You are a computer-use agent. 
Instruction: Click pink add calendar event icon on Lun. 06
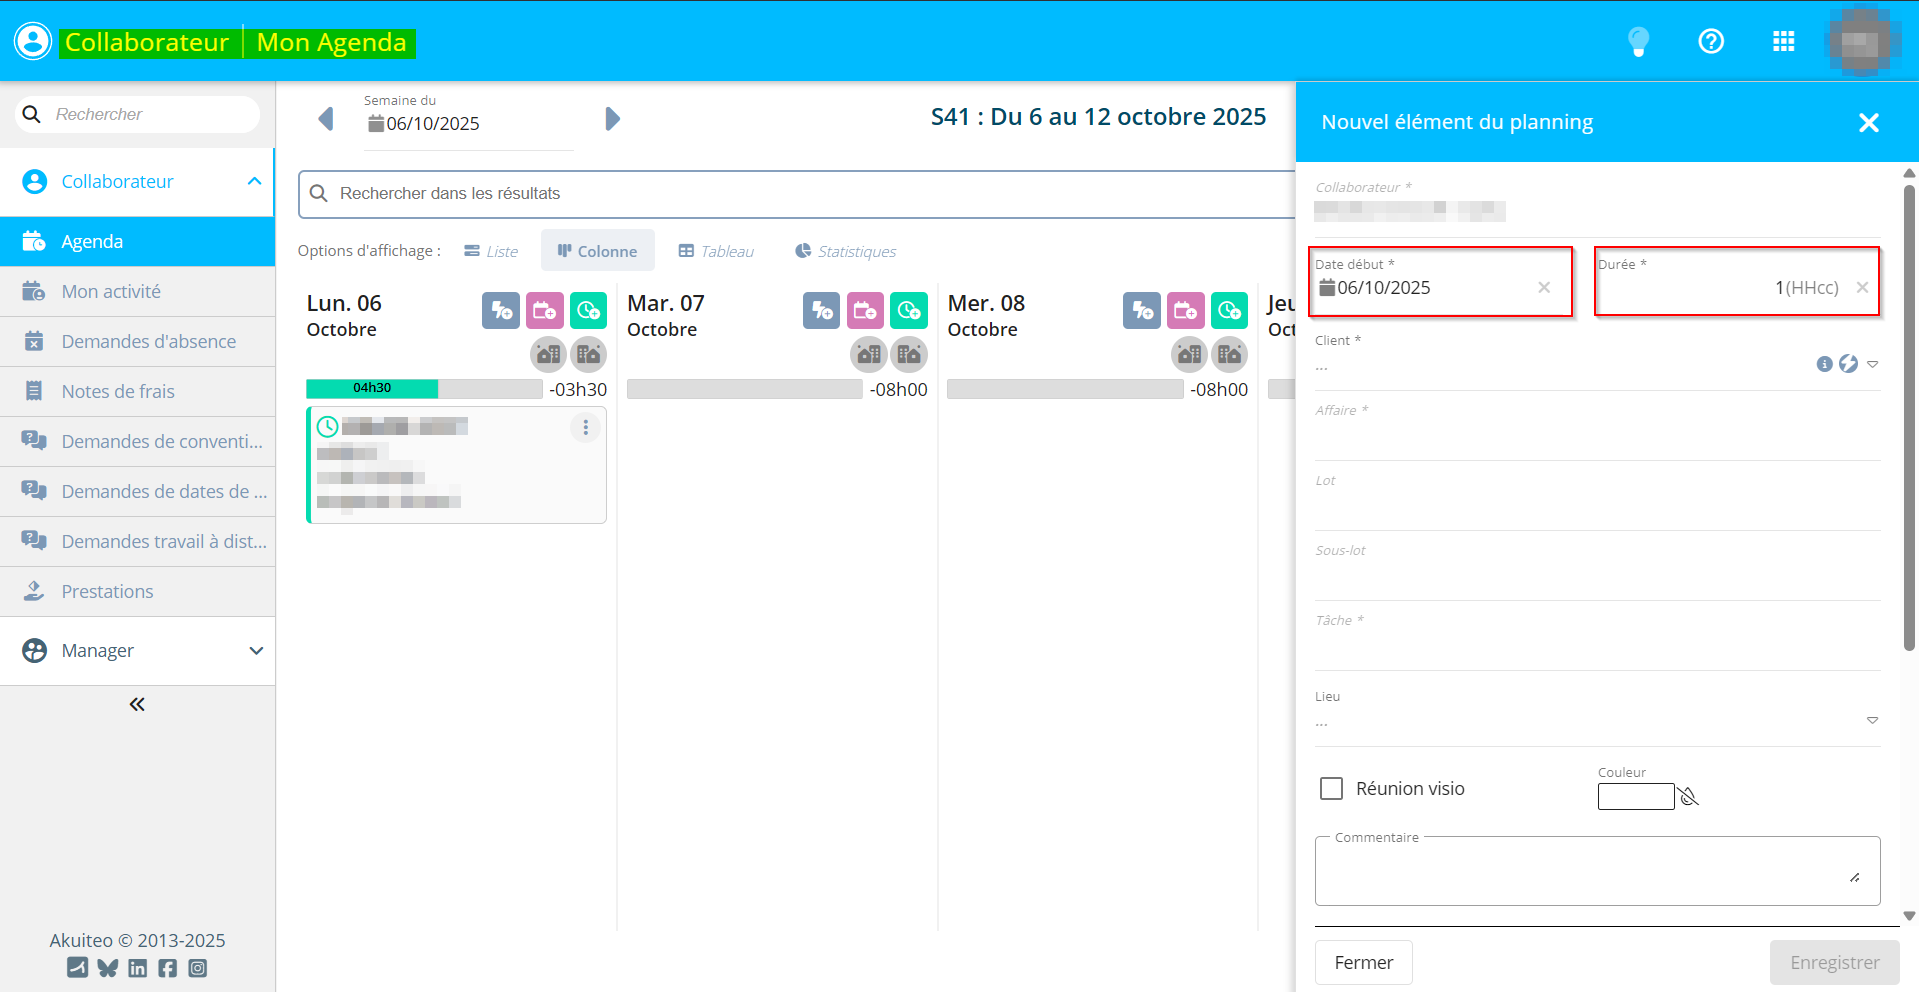point(545,311)
